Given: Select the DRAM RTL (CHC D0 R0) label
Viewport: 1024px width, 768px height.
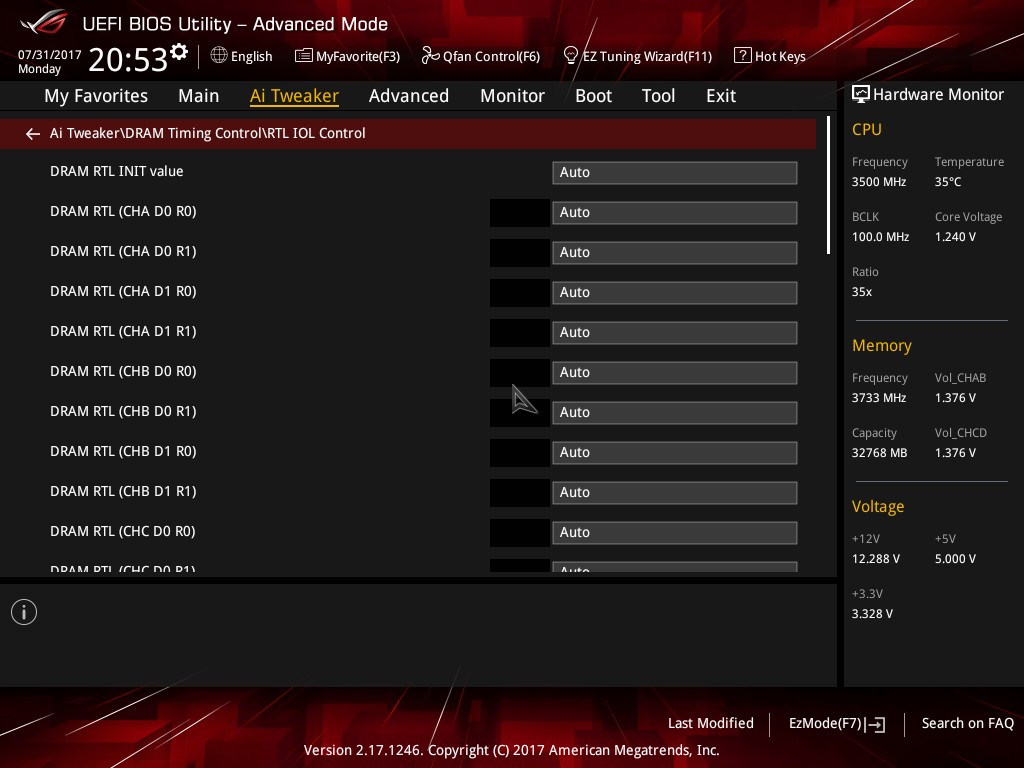Looking at the screenshot, I should click(x=123, y=532).
